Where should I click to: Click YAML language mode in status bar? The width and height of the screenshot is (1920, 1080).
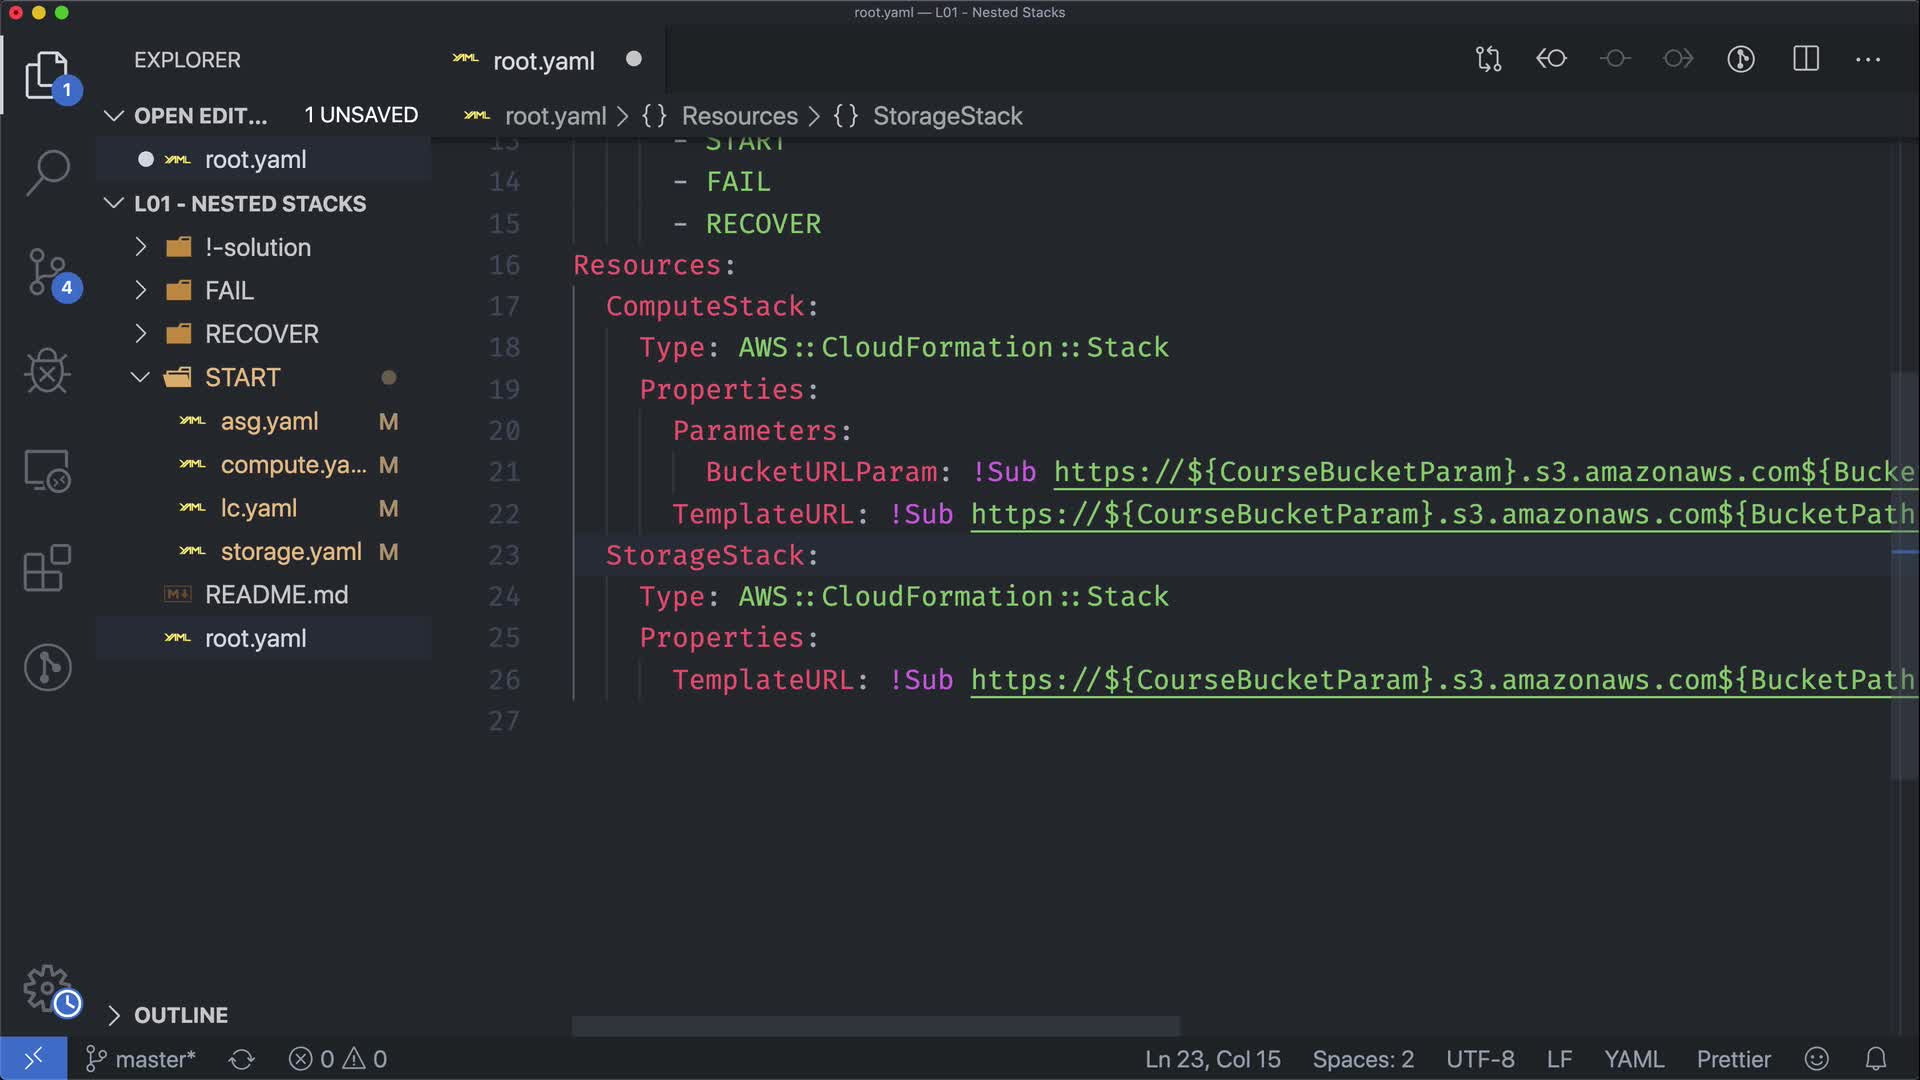[1633, 1059]
